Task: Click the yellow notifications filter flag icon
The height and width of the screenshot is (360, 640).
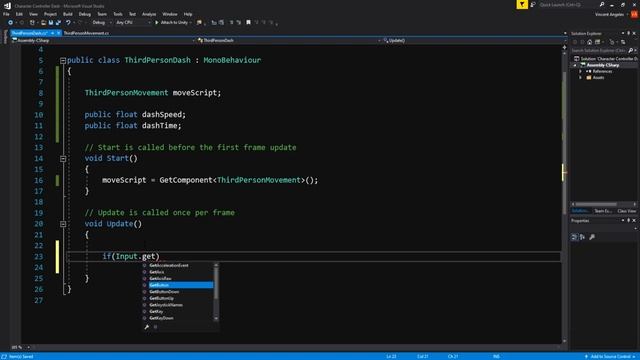Action: [x=522, y=4]
